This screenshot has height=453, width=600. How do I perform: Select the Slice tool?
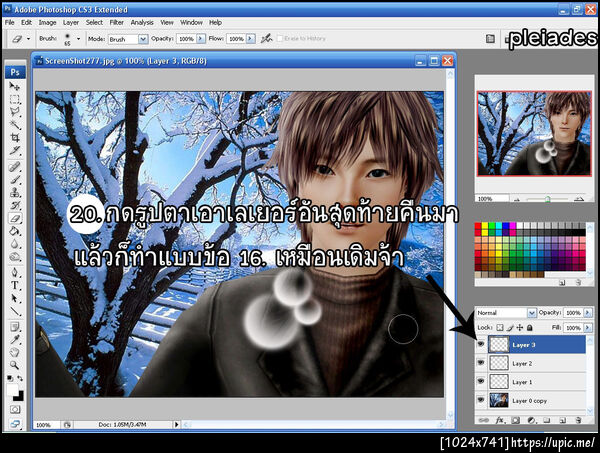coord(15,150)
